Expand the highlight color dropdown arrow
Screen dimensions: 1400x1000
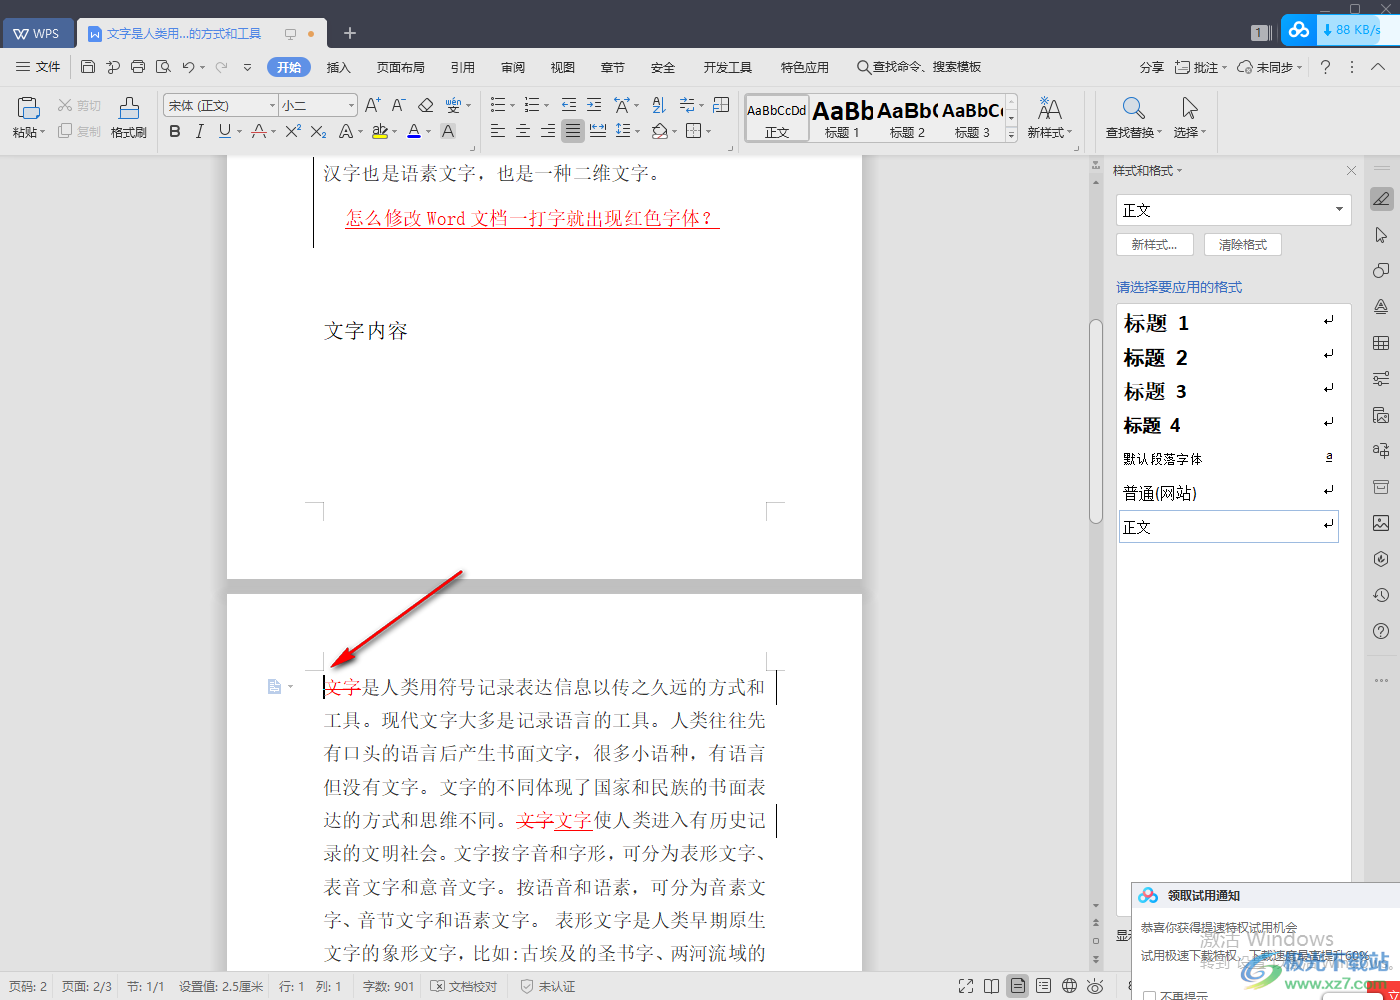click(x=395, y=131)
